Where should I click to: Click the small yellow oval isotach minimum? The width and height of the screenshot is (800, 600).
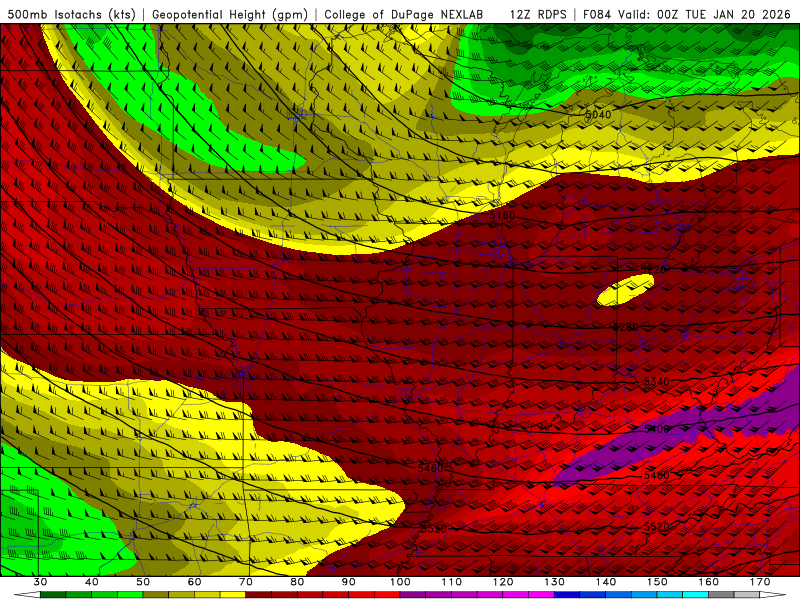[626, 290]
